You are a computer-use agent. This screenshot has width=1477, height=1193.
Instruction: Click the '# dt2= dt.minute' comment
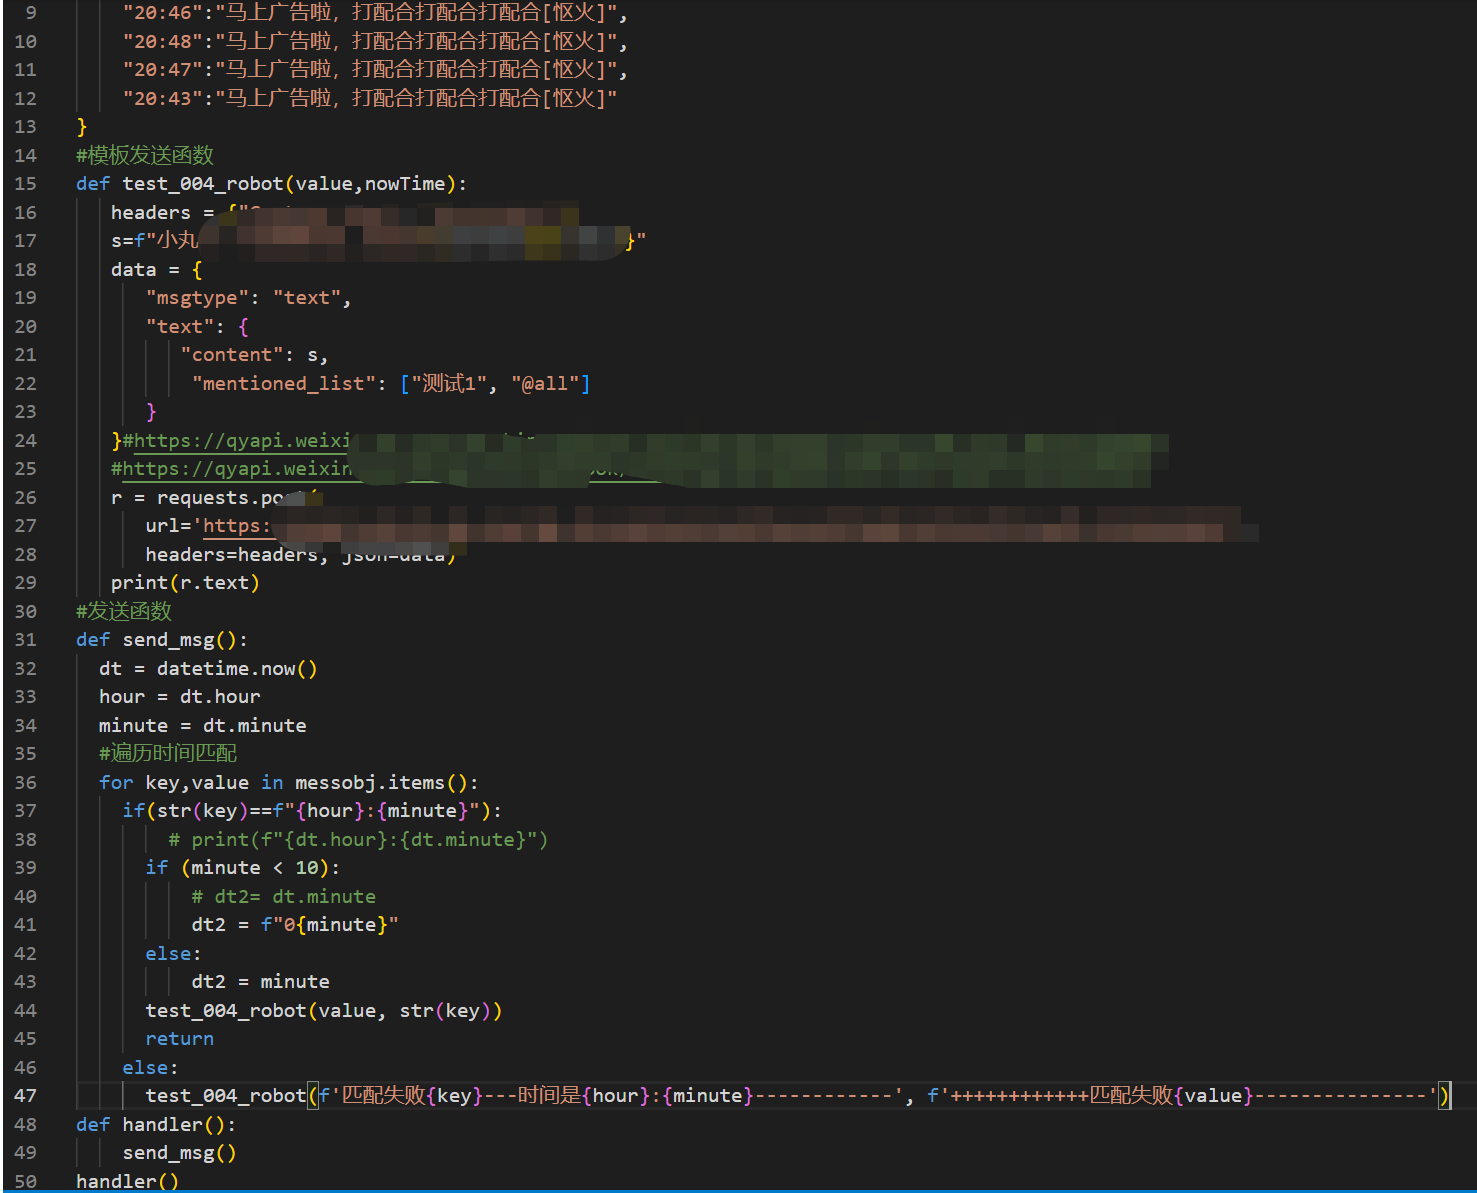[x=284, y=897]
